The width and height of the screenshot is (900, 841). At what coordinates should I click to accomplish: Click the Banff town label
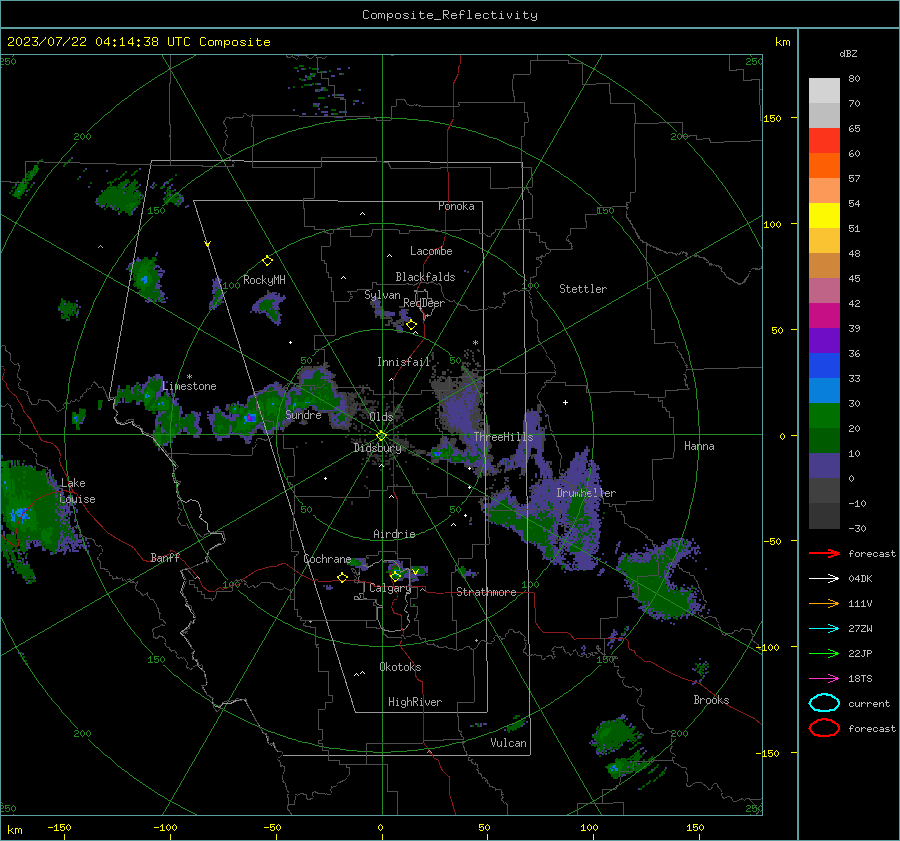[x=165, y=557]
